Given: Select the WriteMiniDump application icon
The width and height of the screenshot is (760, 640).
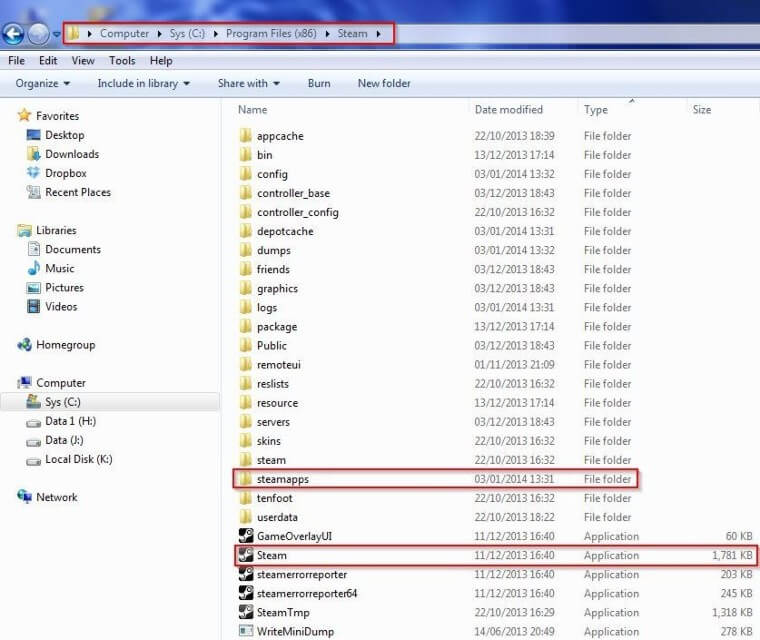Looking at the screenshot, I should click(x=246, y=631).
